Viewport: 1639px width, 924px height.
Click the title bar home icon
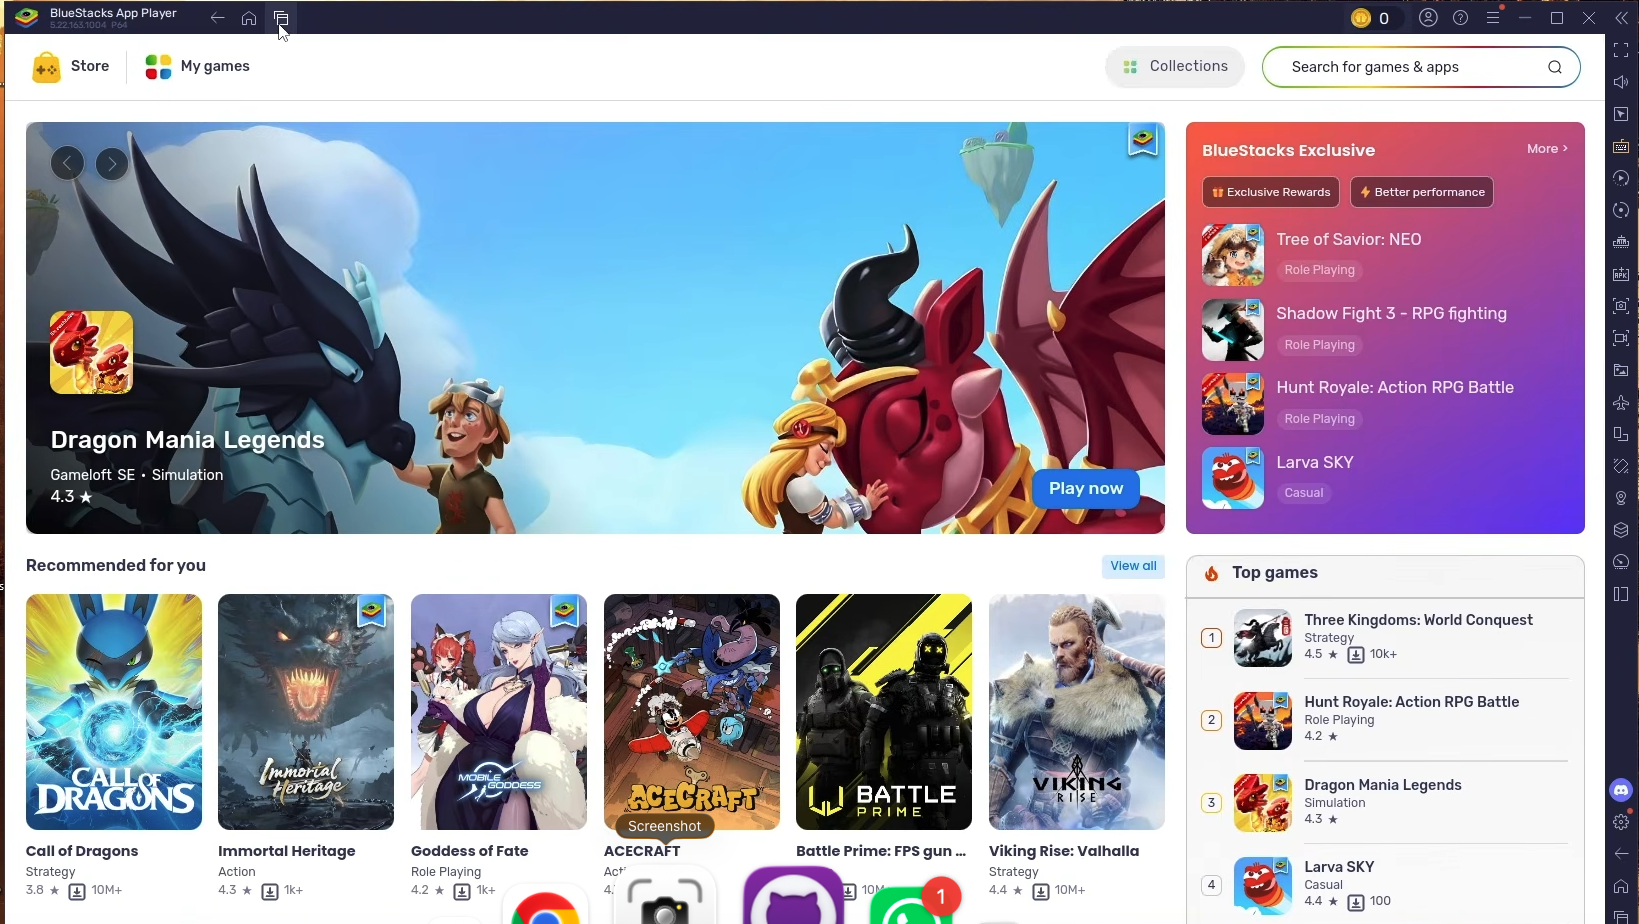point(249,18)
